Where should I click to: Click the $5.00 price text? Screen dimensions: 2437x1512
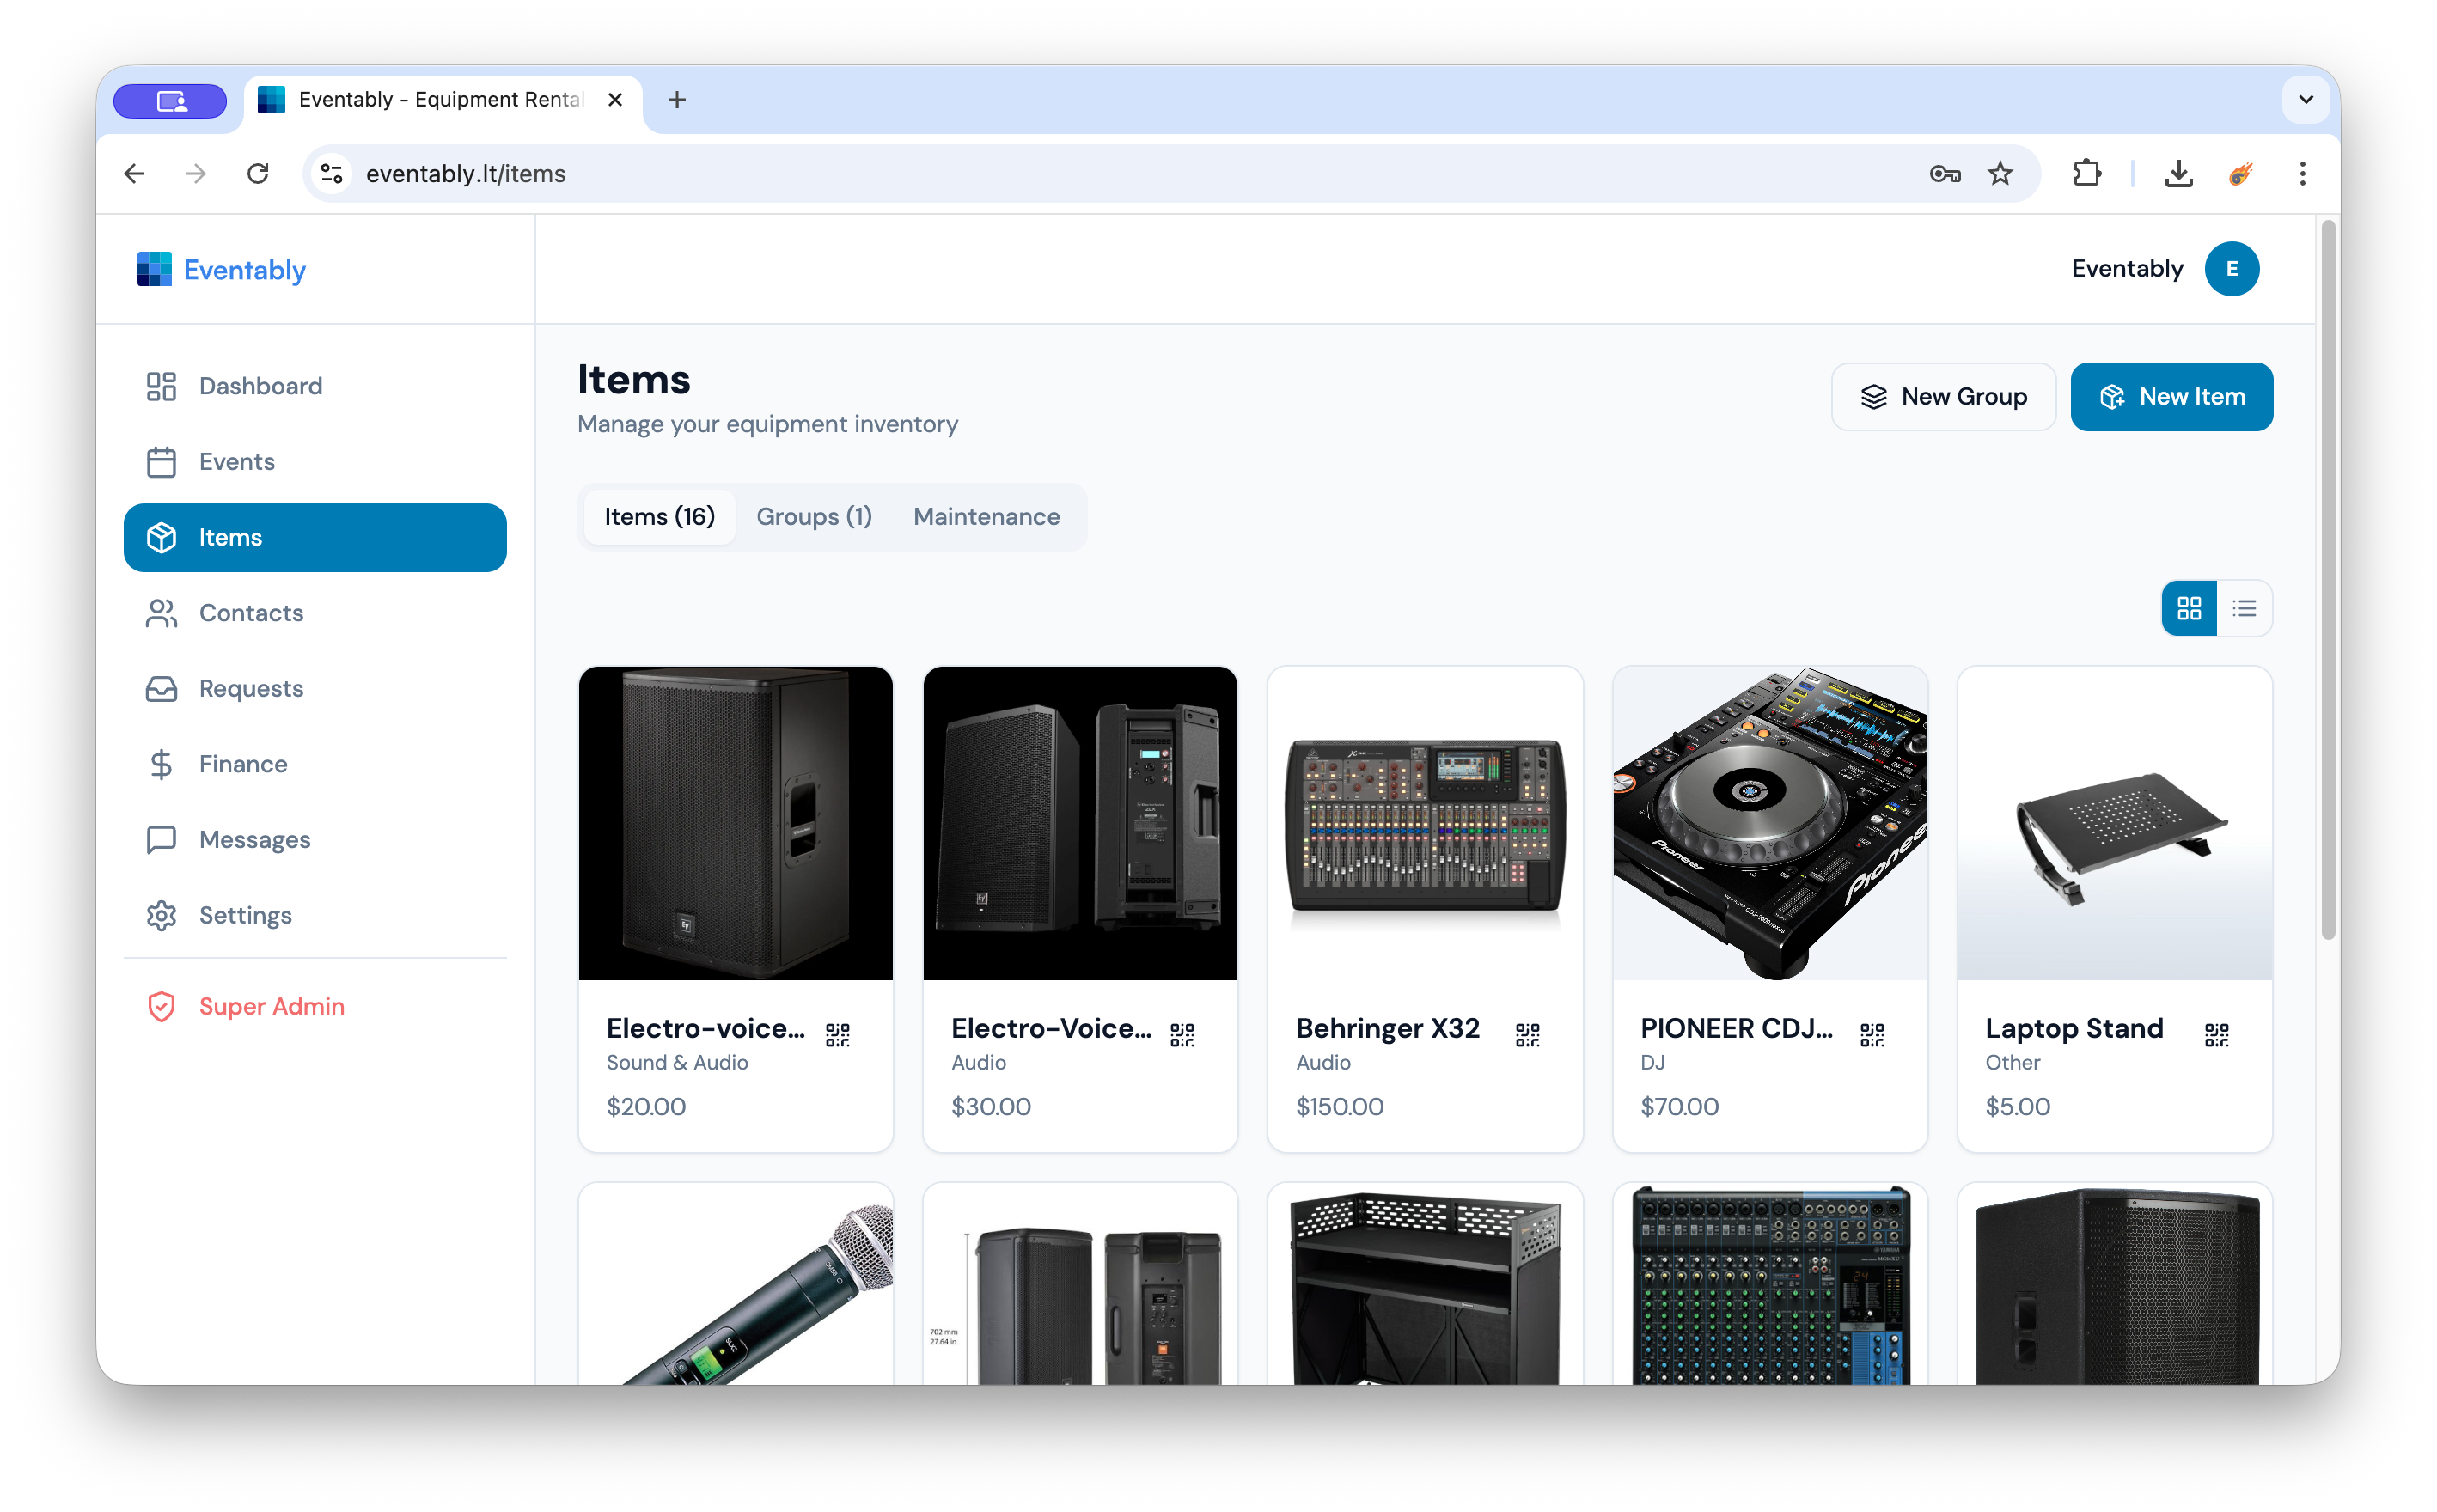pos(2017,1106)
